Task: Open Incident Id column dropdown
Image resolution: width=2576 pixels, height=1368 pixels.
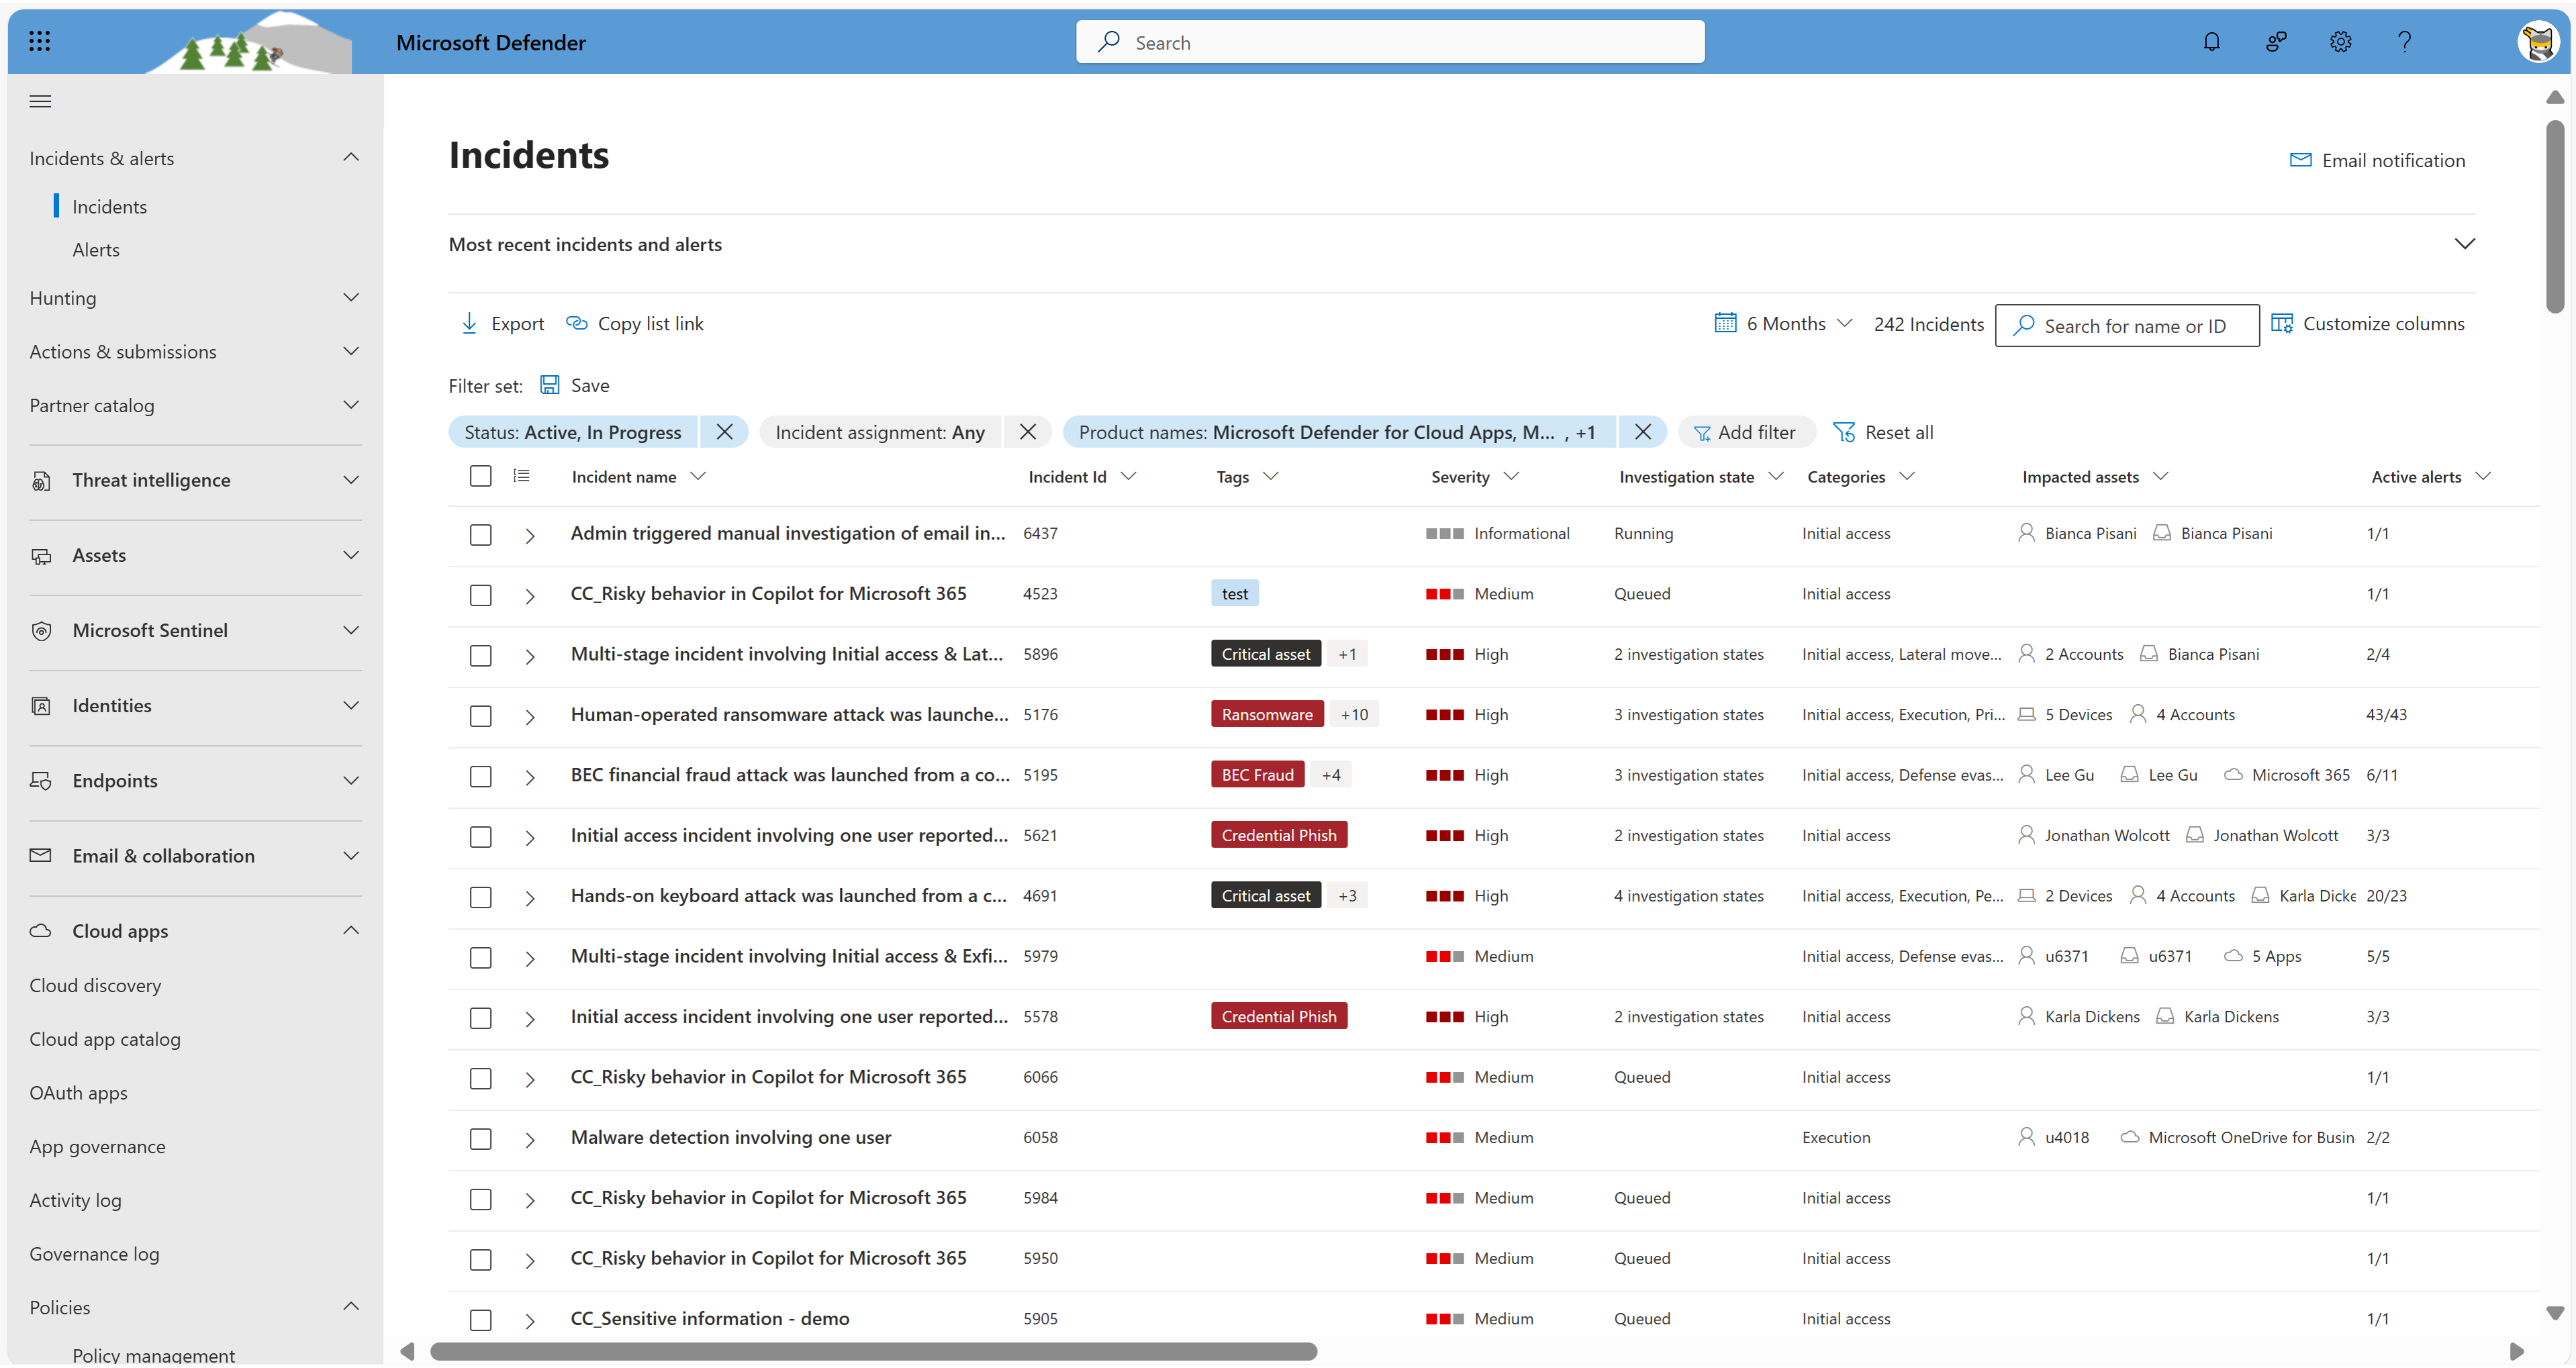Action: pyautogui.click(x=1128, y=476)
